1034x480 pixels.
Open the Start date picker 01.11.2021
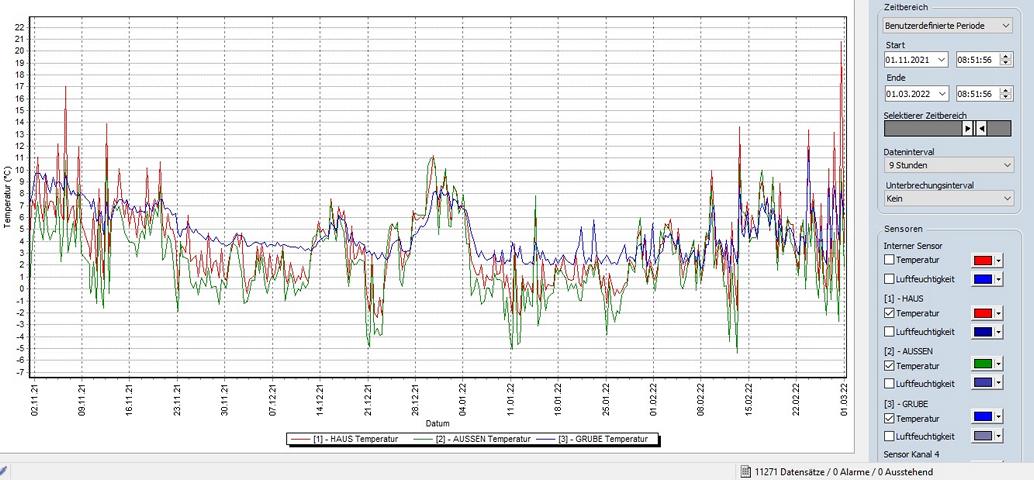916,59
